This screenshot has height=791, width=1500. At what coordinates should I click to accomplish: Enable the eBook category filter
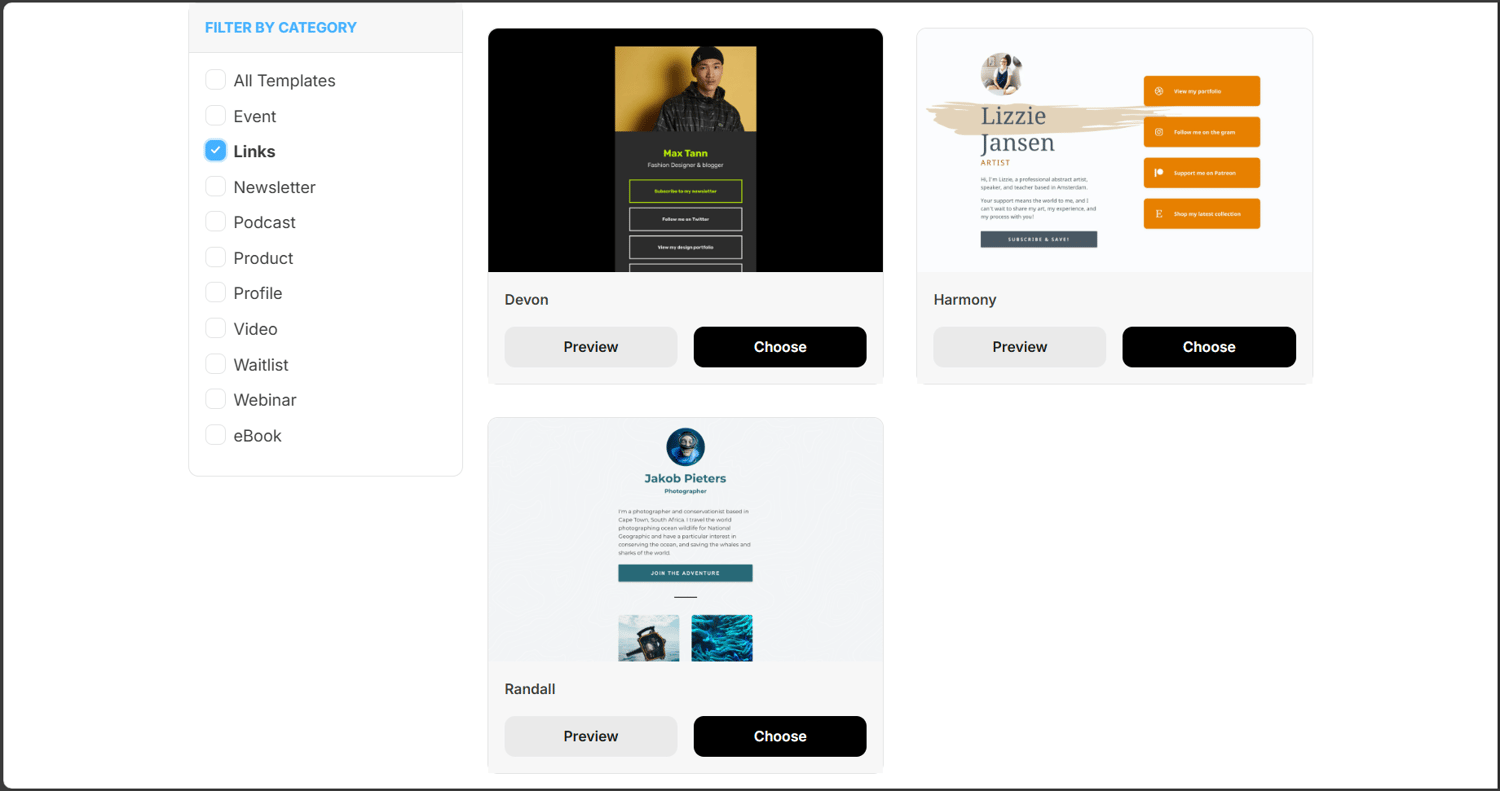point(215,435)
